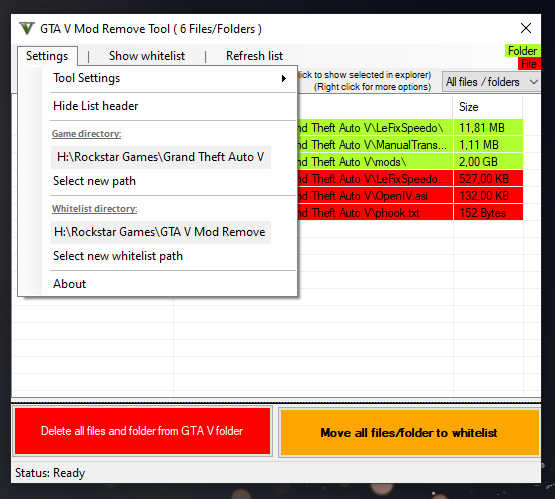The image size is (555, 499).
Task: Click the GTA V logo icon in title bar
Action: click(x=27, y=28)
